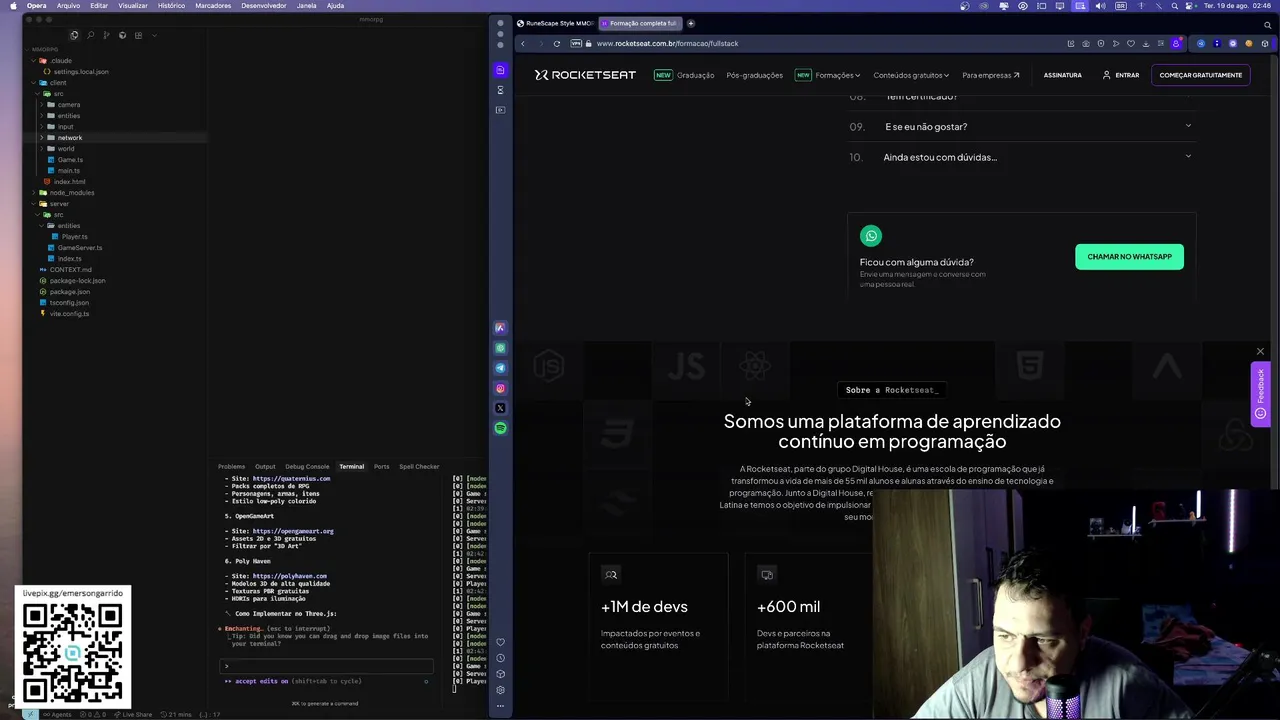Open a new browser tab with the plus button
Image resolution: width=1280 pixels, height=720 pixels.
click(x=690, y=23)
